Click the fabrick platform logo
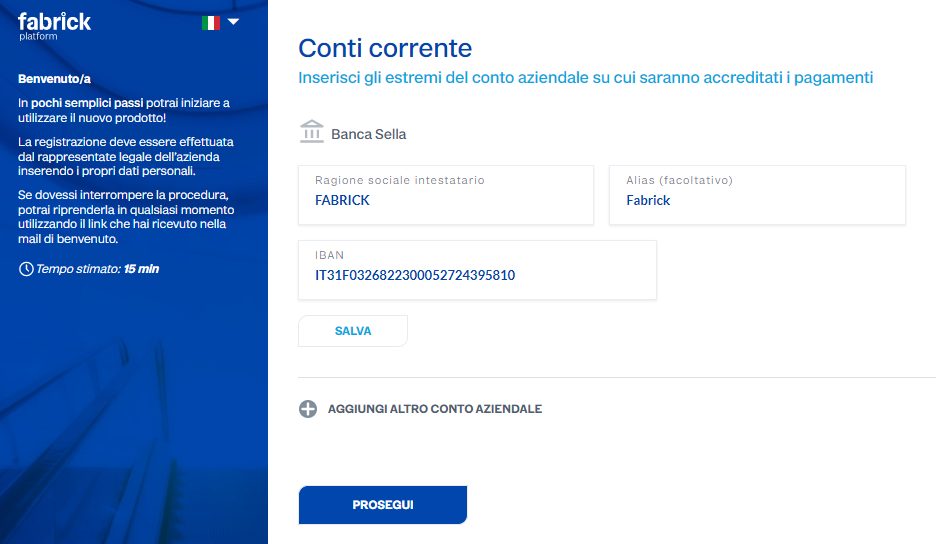Viewport: 936px width, 544px height. (54, 26)
